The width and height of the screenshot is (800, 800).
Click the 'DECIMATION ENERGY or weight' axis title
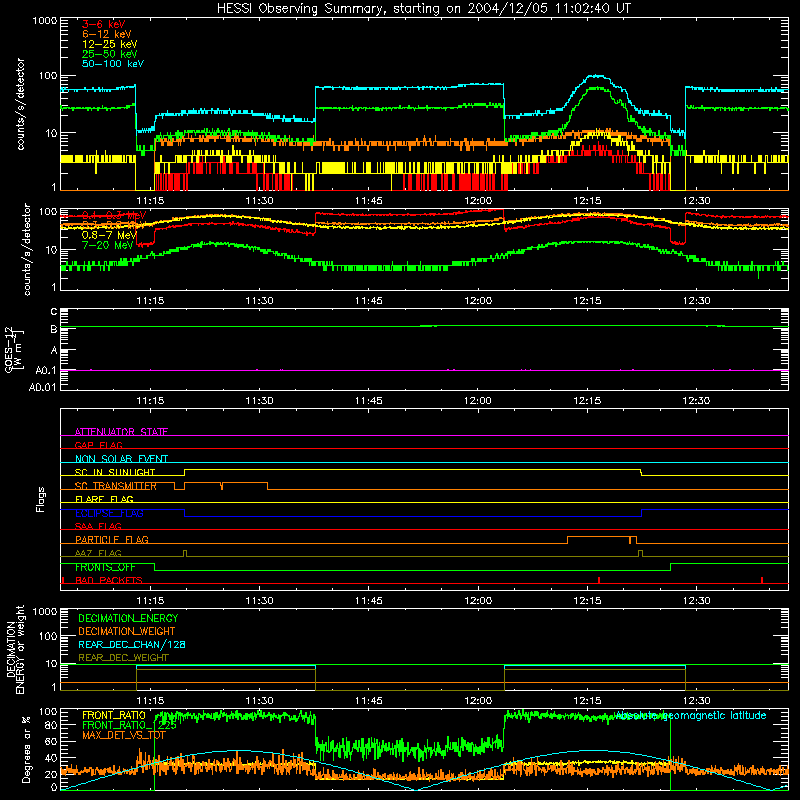(15, 649)
